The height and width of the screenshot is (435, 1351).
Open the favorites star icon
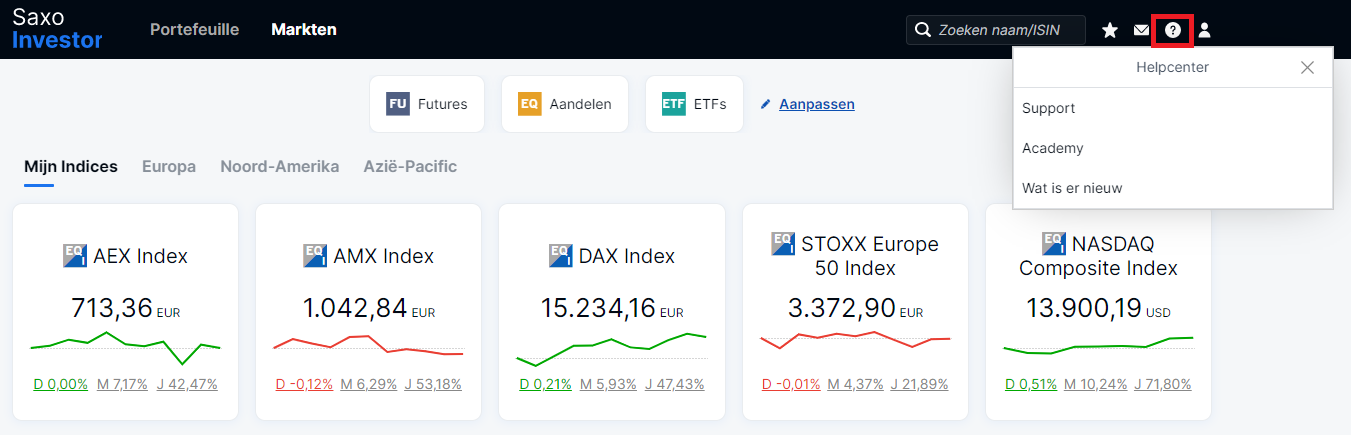click(x=1110, y=30)
